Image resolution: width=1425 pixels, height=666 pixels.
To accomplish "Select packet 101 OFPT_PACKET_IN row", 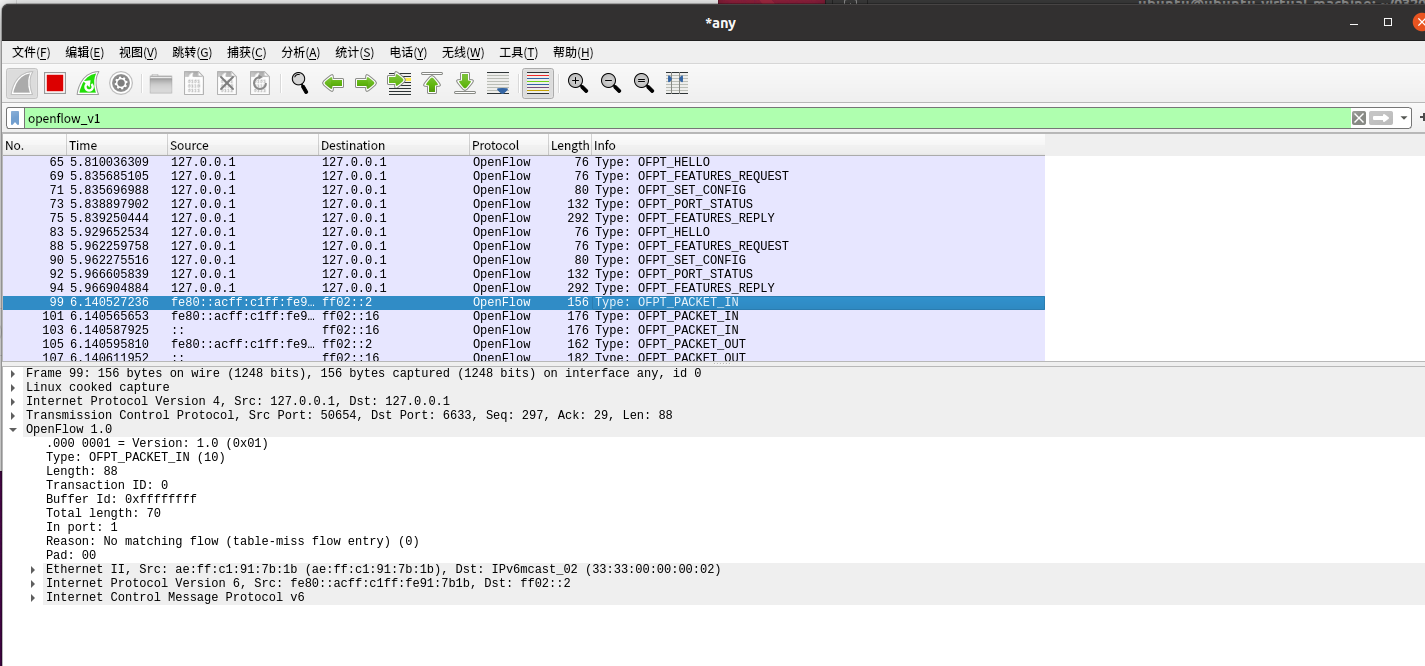I will [x=524, y=316].
